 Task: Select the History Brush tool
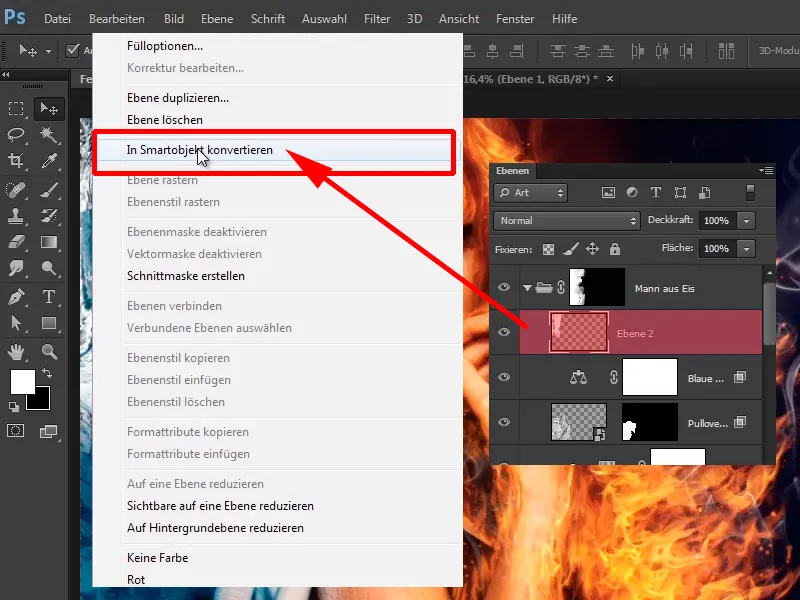tap(49, 216)
